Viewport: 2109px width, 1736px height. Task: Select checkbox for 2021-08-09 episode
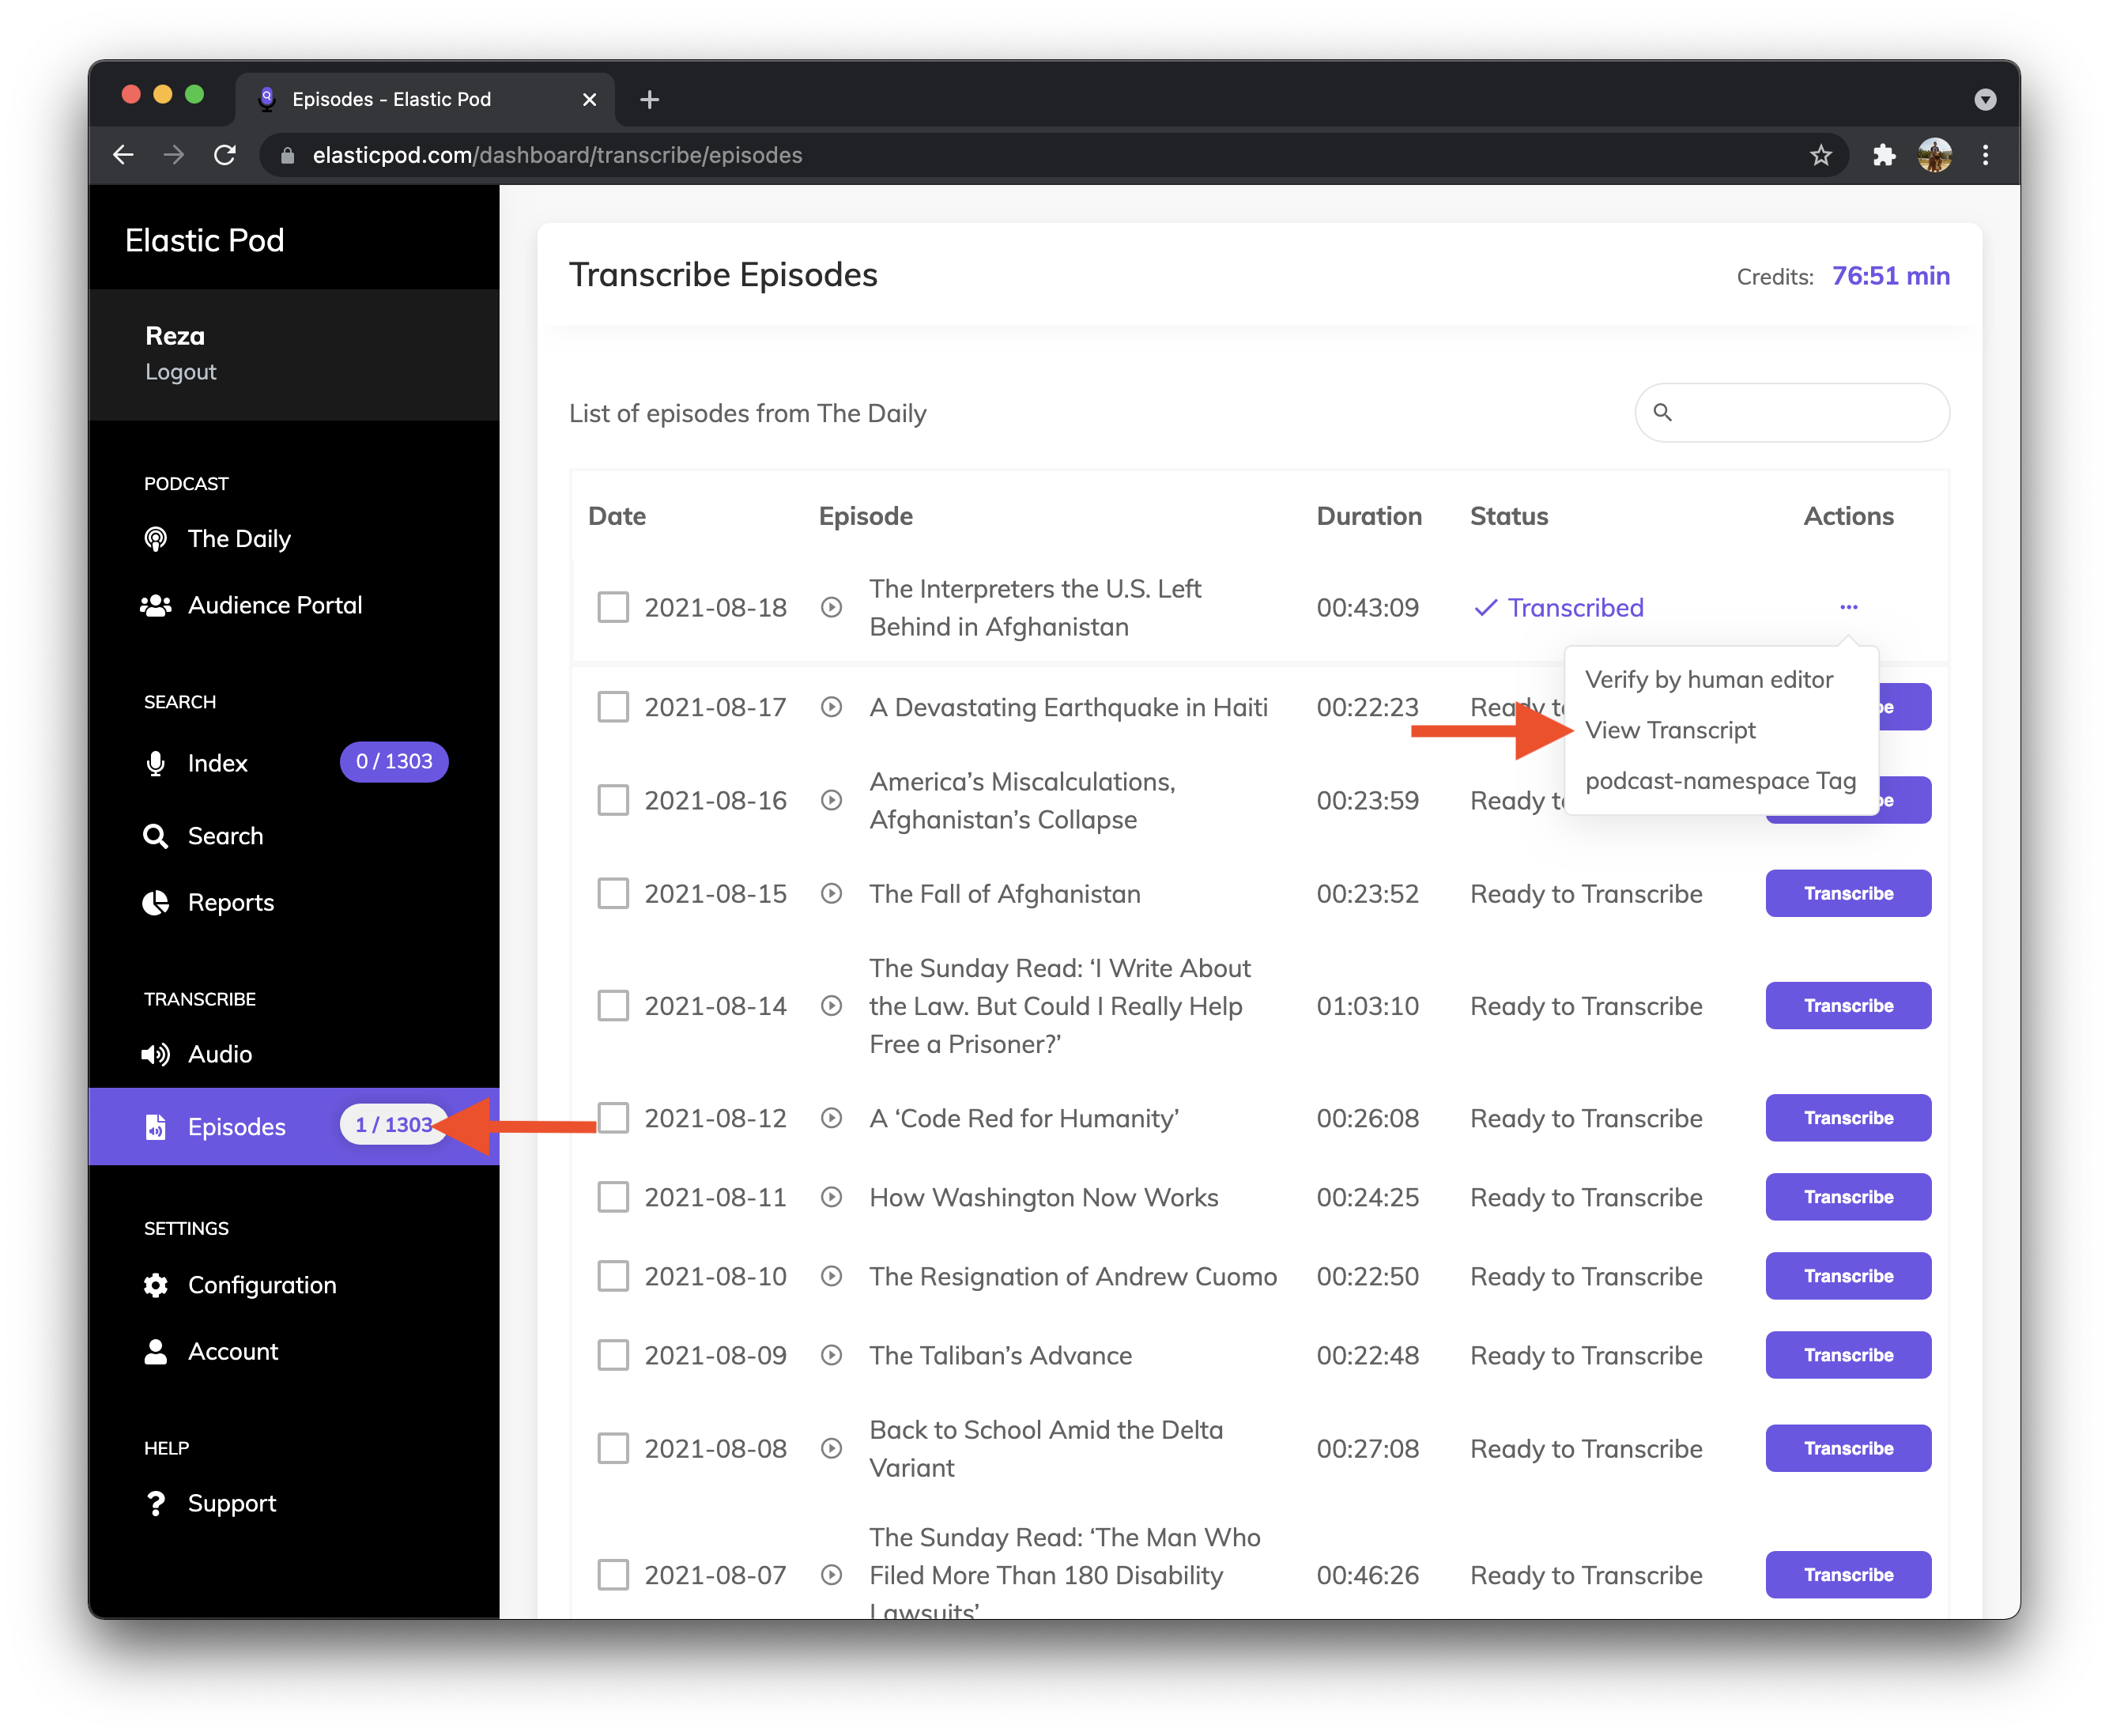tap(613, 1355)
